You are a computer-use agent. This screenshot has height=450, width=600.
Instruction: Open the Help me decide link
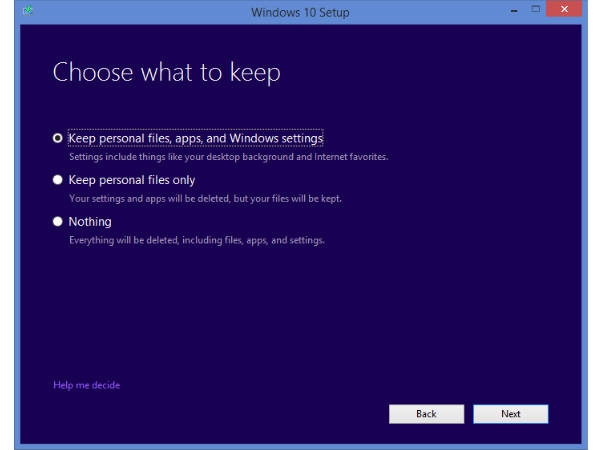pyautogui.click(x=86, y=385)
